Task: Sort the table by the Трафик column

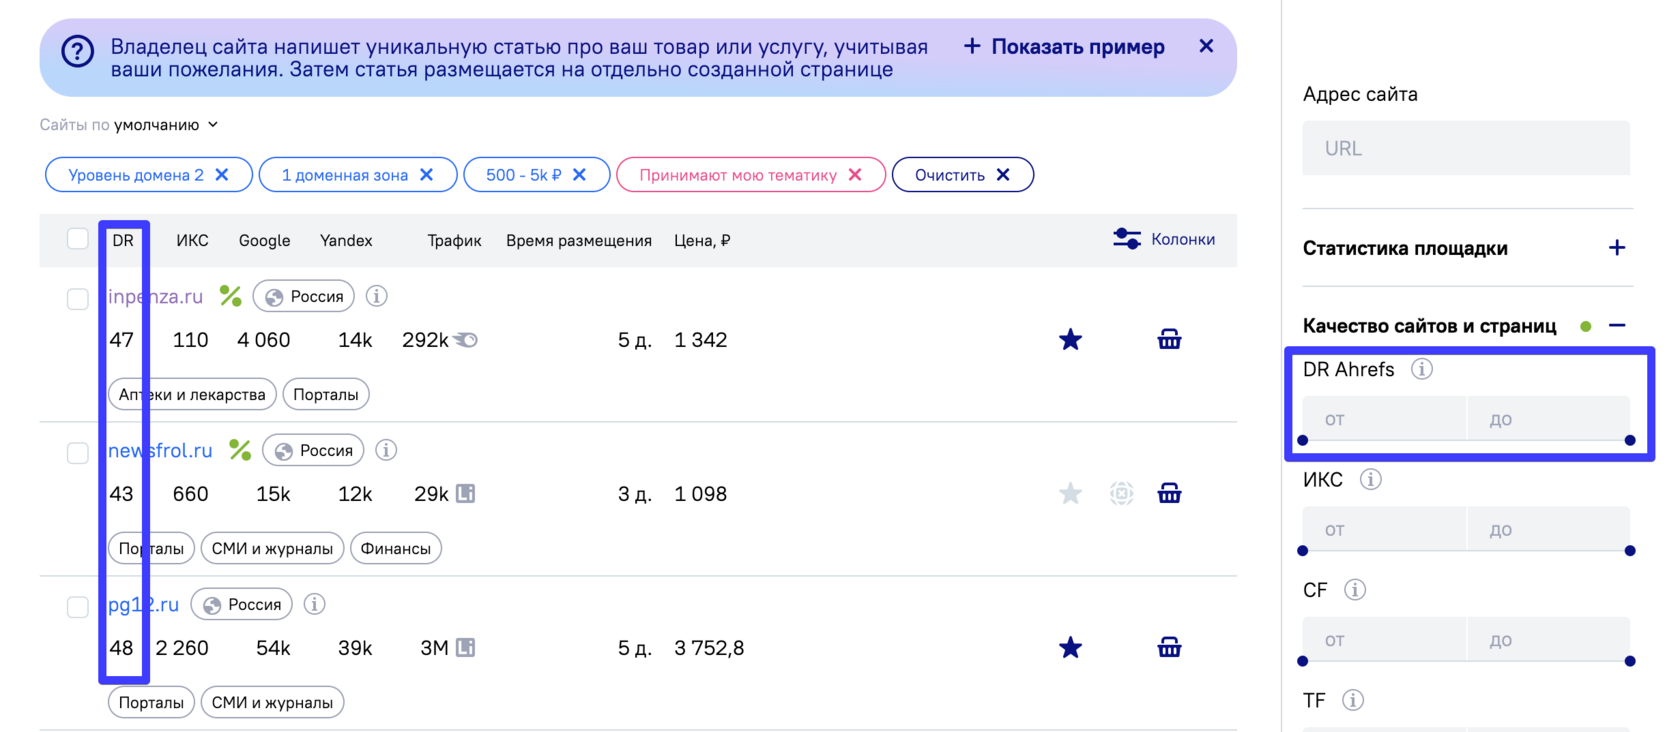Action: [x=454, y=241]
